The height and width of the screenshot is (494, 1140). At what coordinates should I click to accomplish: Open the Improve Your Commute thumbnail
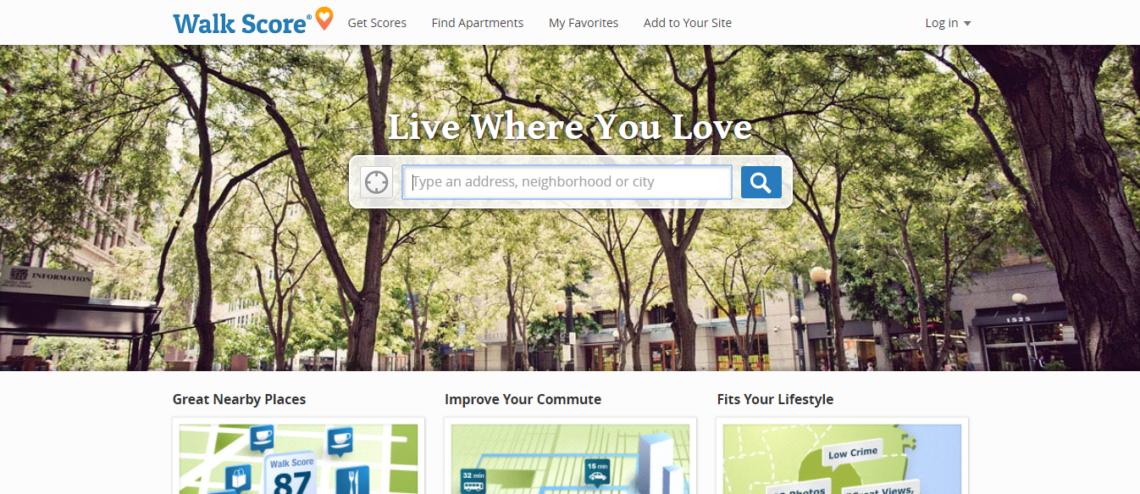click(570, 456)
